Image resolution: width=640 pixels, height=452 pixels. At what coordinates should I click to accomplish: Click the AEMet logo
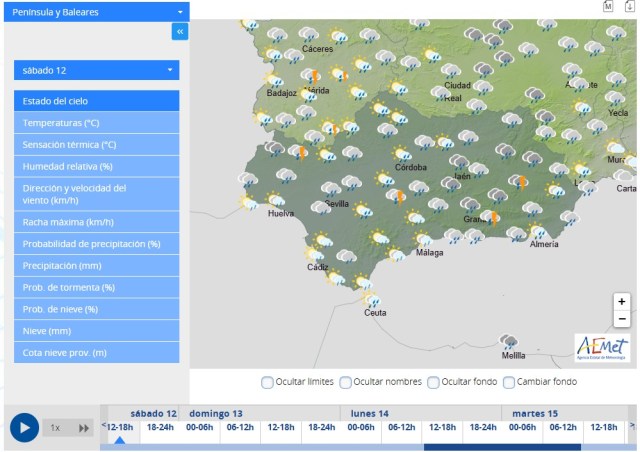[602, 348]
